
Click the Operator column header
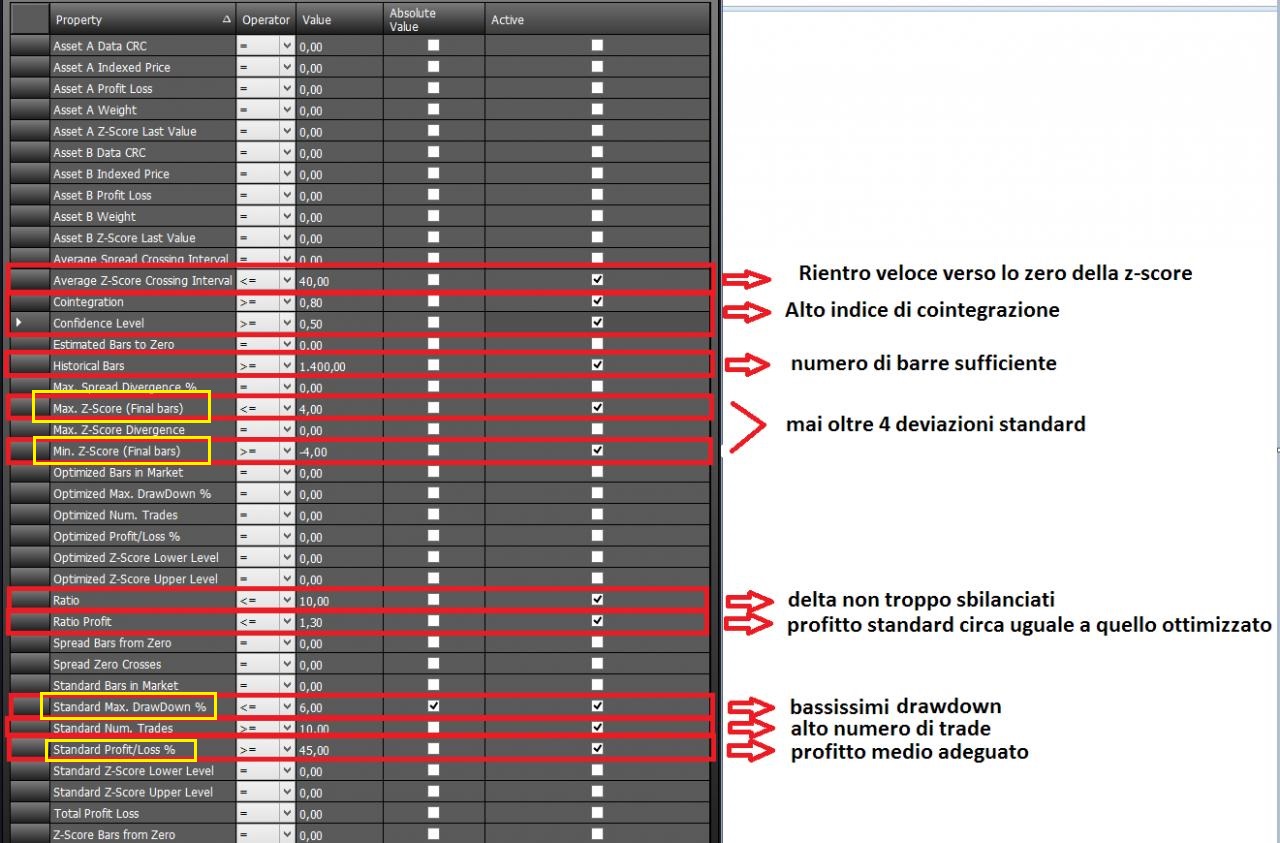point(266,19)
